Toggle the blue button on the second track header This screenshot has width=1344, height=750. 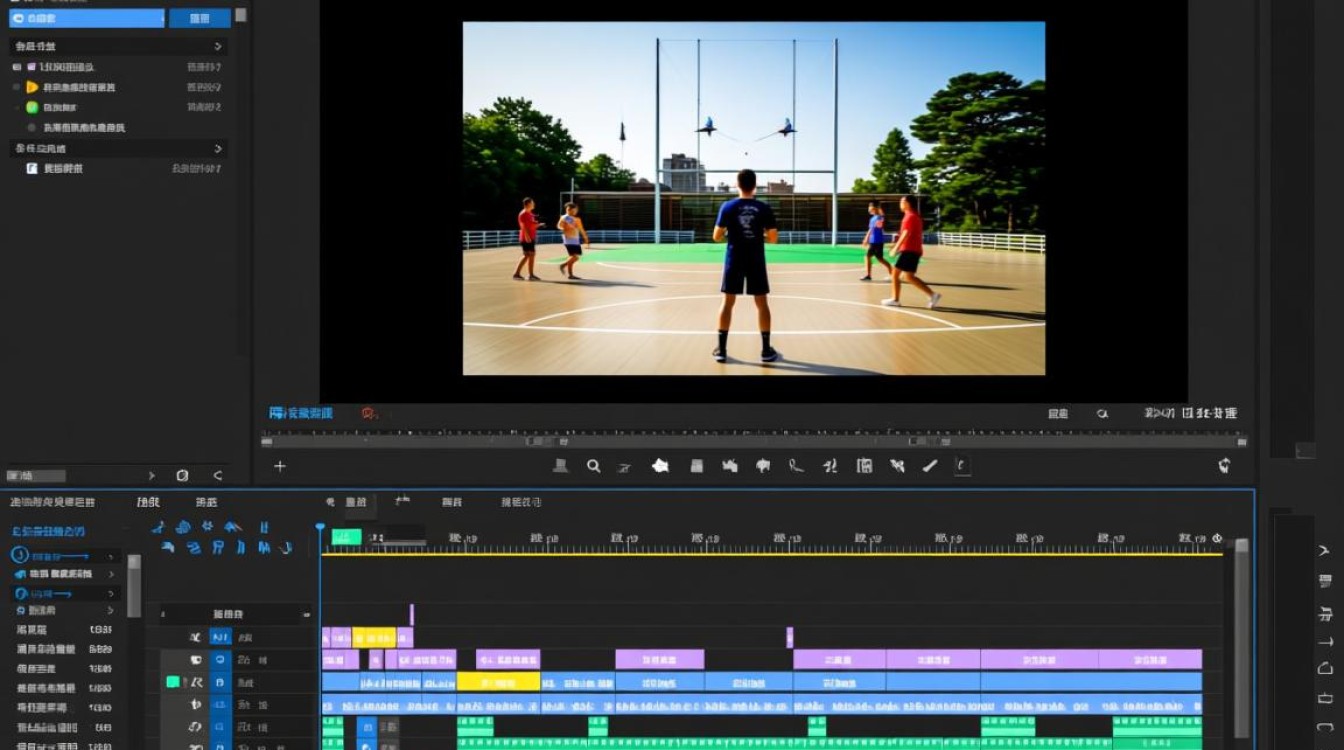pos(220,660)
